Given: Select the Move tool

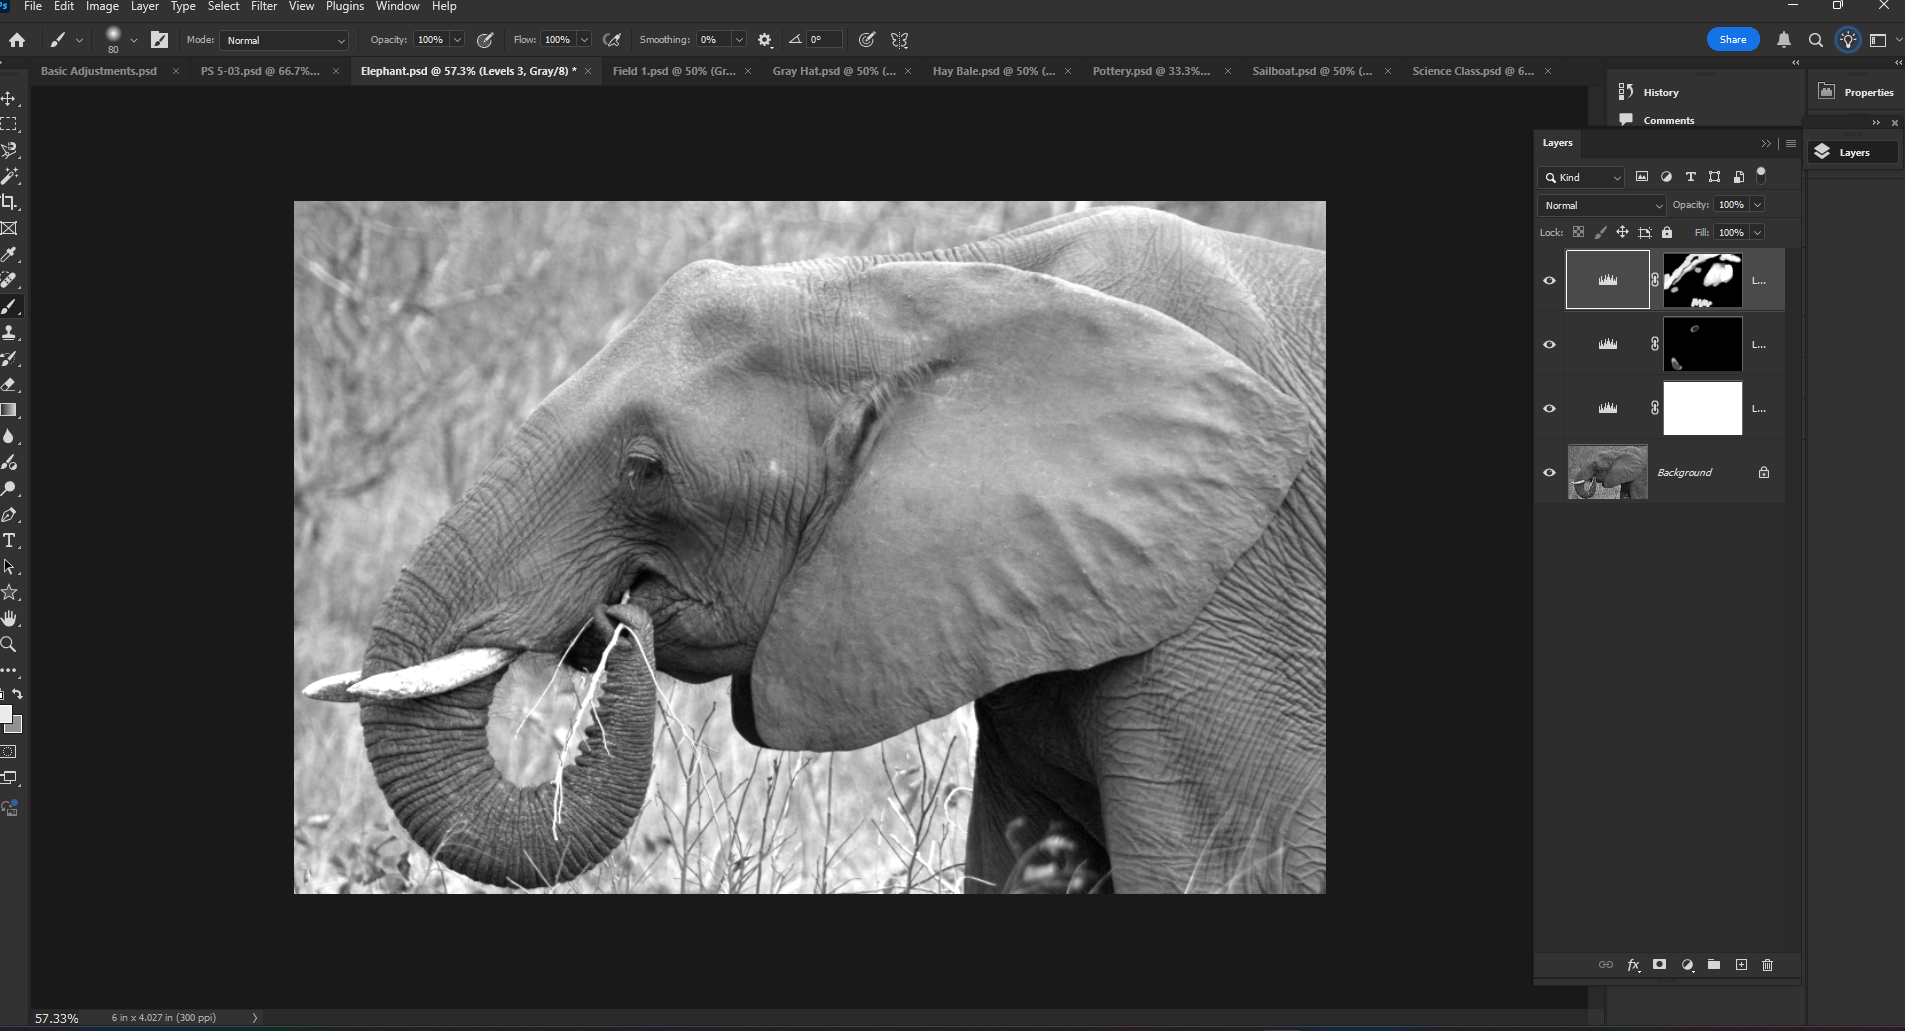Looking at the screenshot, I should click(x=10, y=98).
